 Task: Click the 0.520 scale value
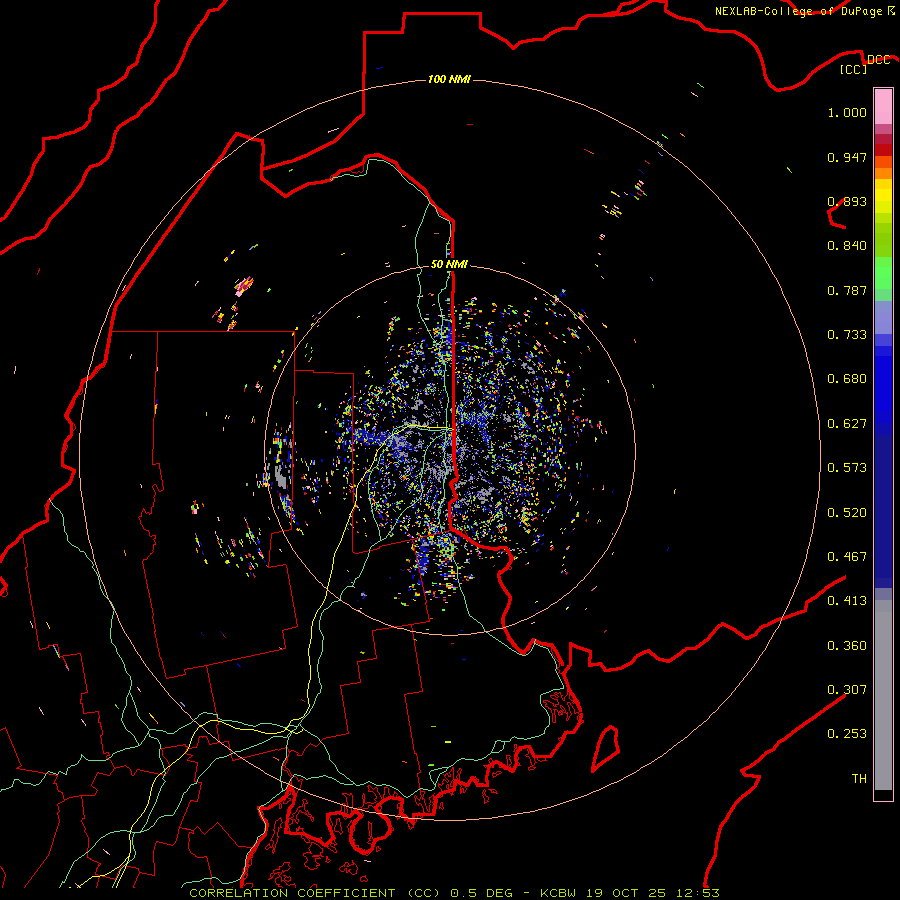click(x=847, y=513)
